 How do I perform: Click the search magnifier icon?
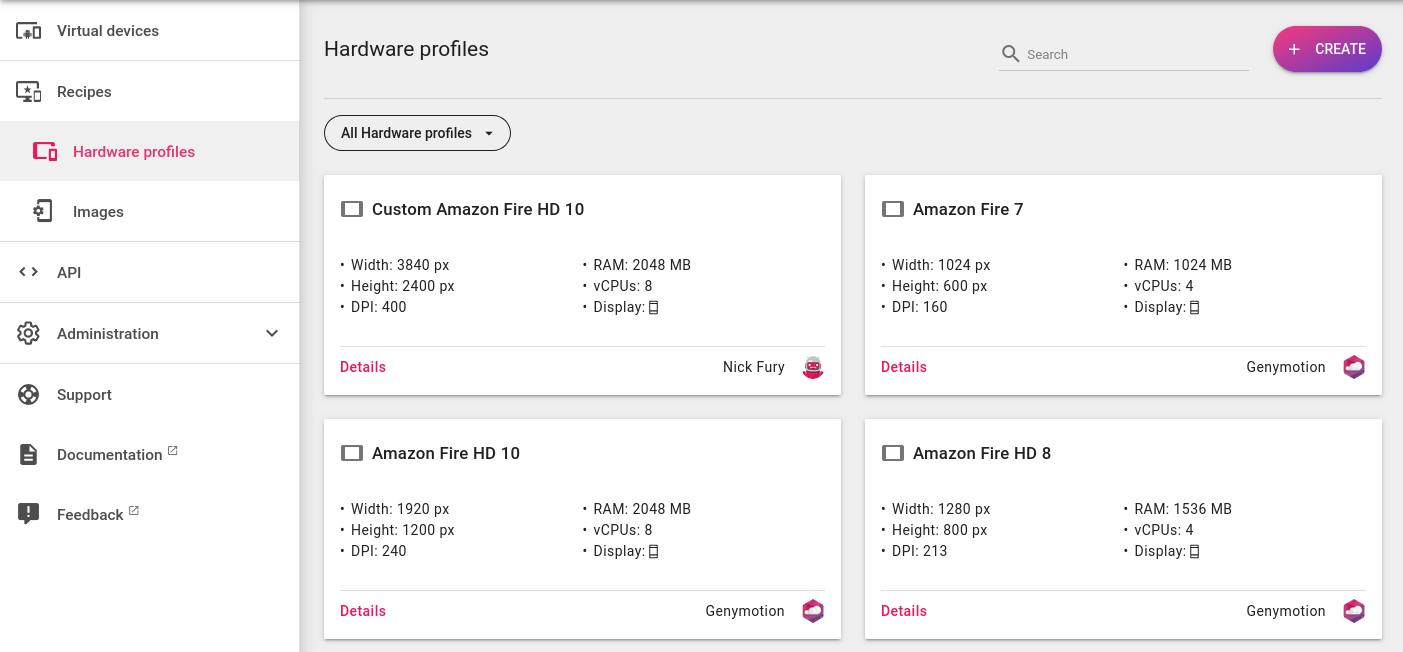coord(1011,54)
